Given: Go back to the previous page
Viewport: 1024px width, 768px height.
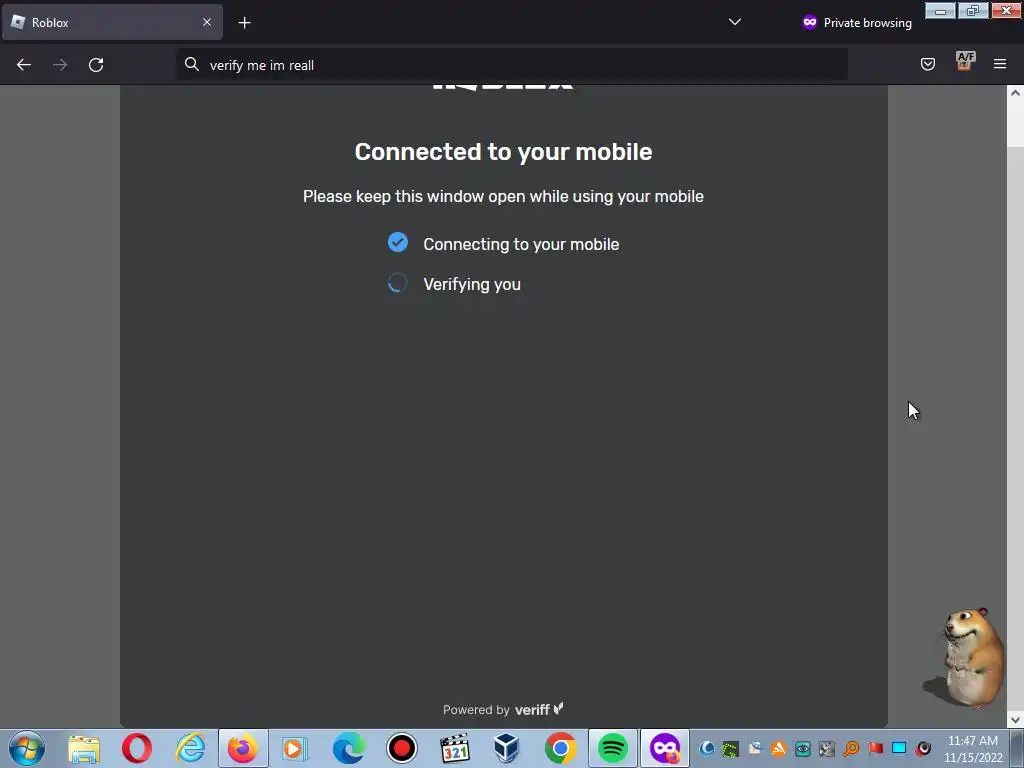Looking at the screenshot, I should coord(24,65).
